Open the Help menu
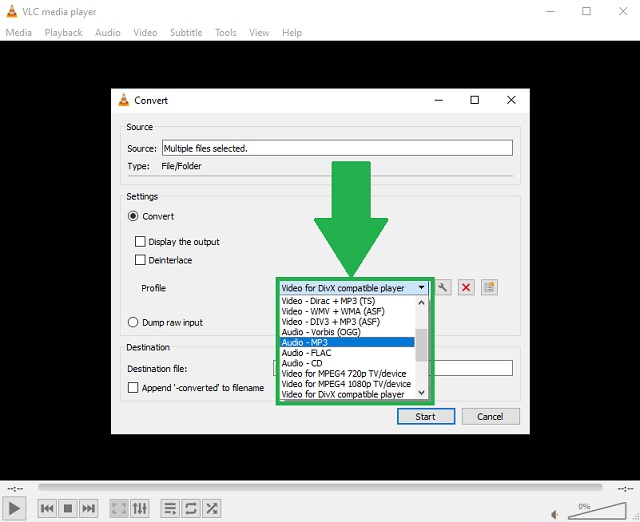This screenshot has height=522, width=640. (292, 33)
